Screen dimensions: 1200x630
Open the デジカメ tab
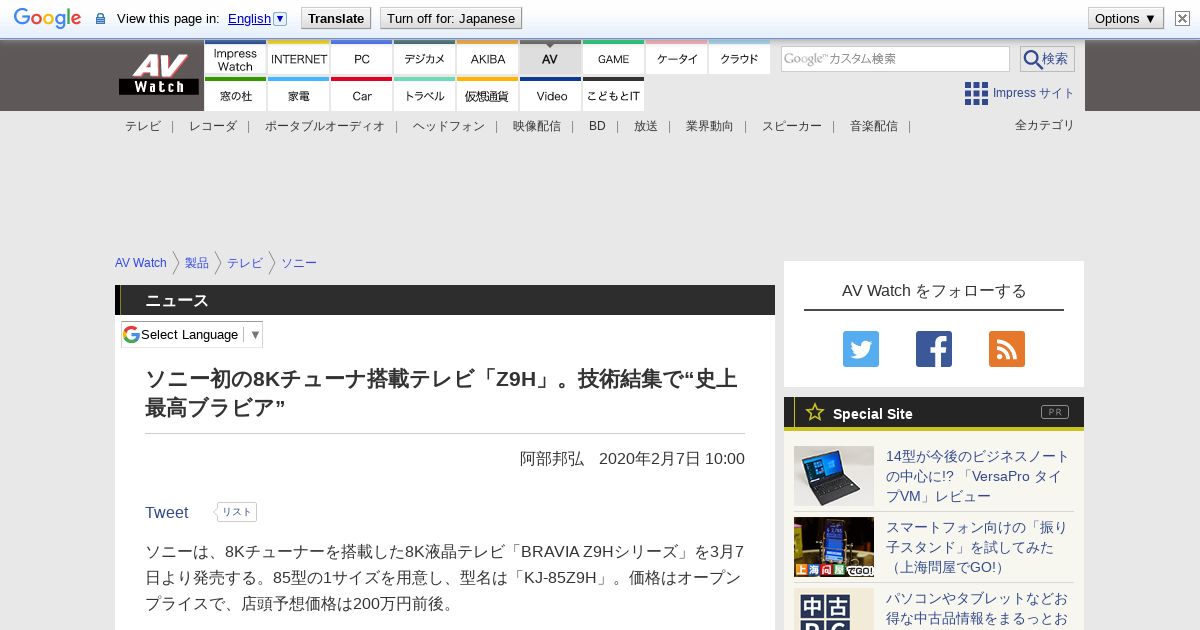pos(425,58)
